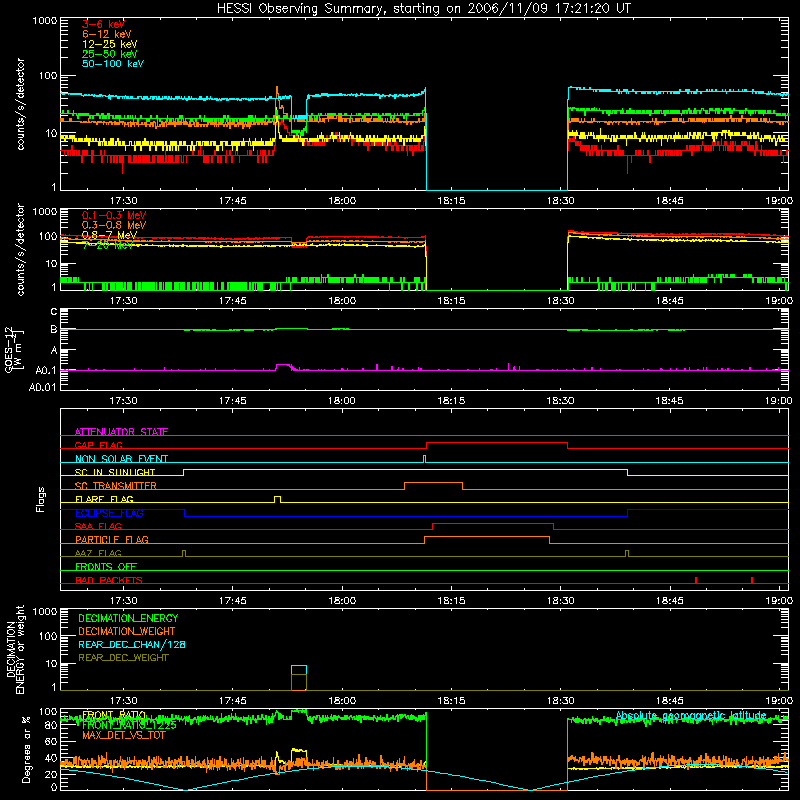The image size is (800, 800).
Task: Select the ATTENUATOR_STATE flag label
Action: tap(121, 432)
